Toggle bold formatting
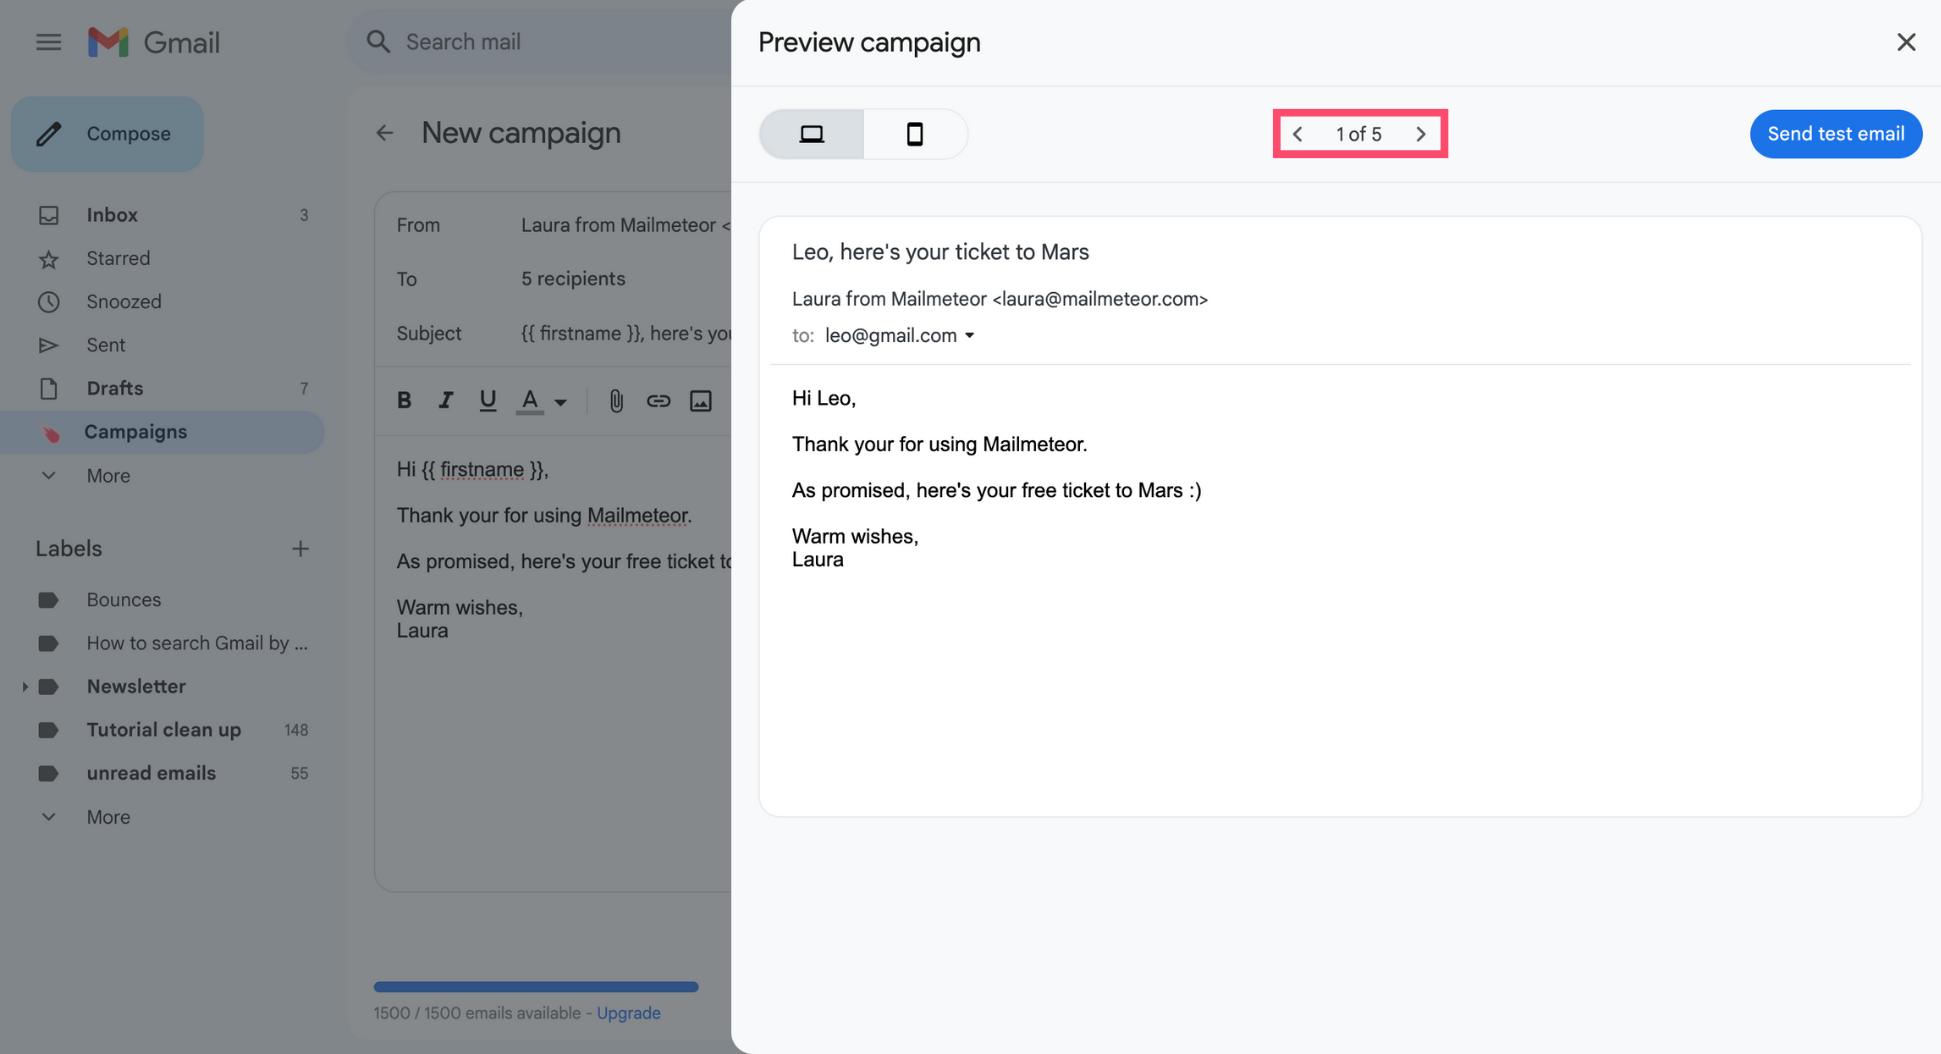Viewport: 1941px width, 1054px height. [404, 401]
